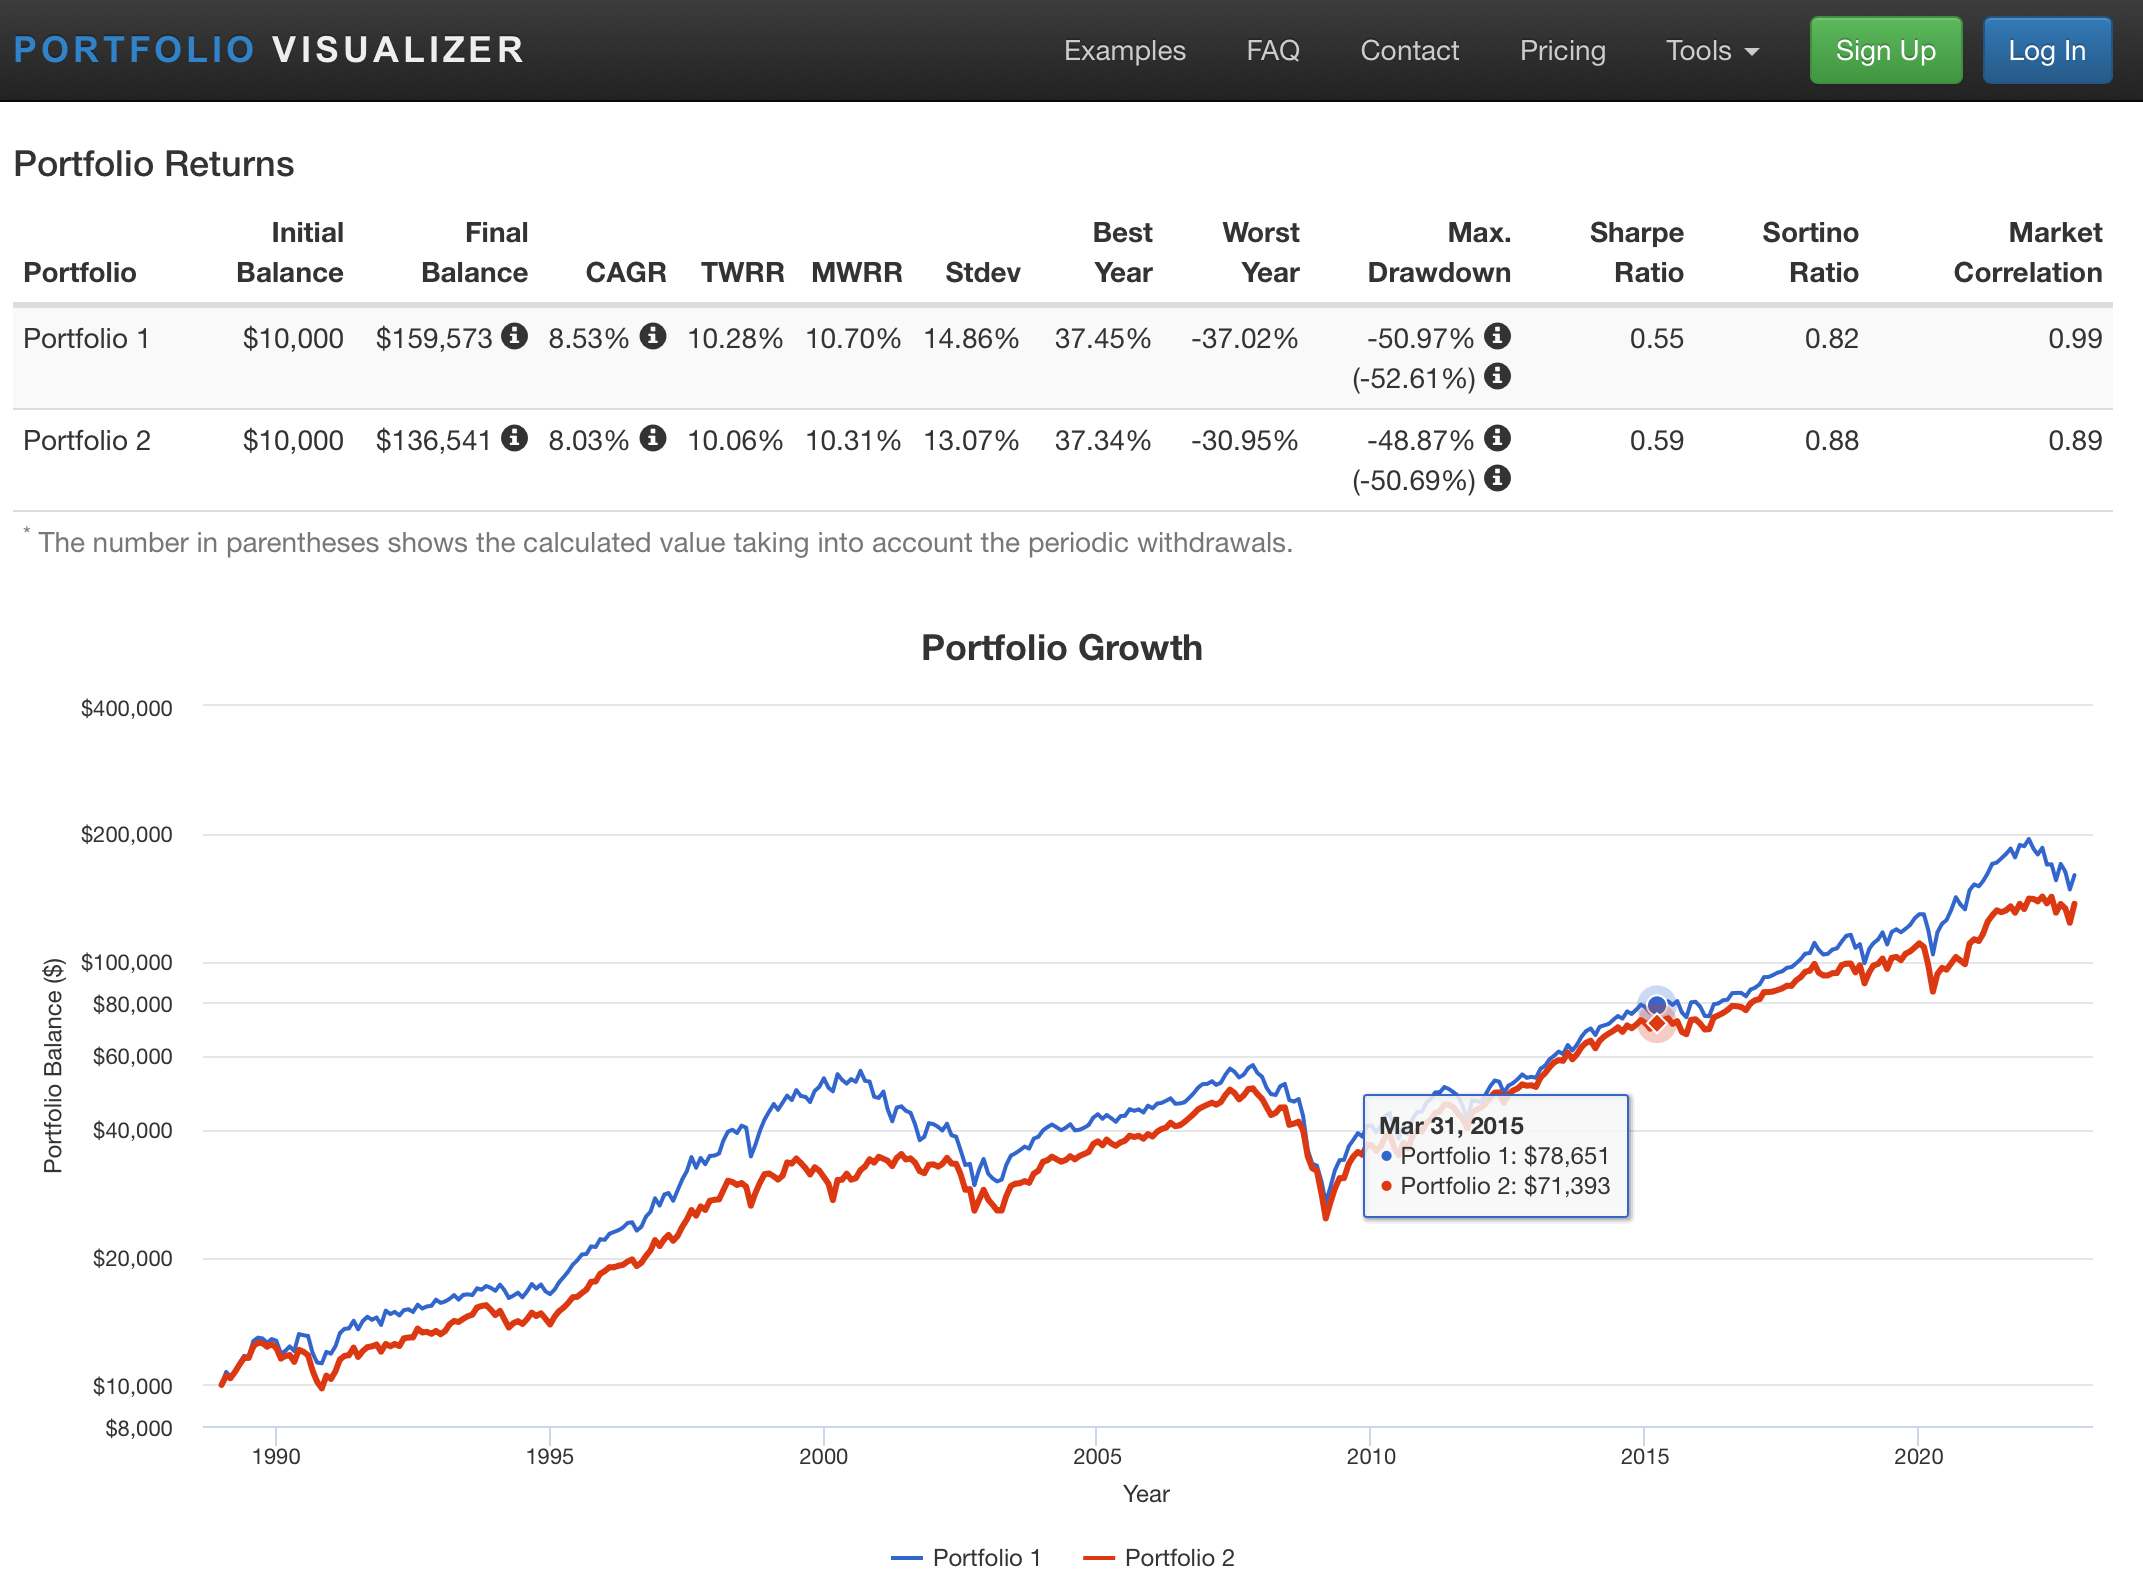2143x1580 pixels.
Task: Click info icon beside (-50.69%) drawdown value
Action: click(1497, 479)
